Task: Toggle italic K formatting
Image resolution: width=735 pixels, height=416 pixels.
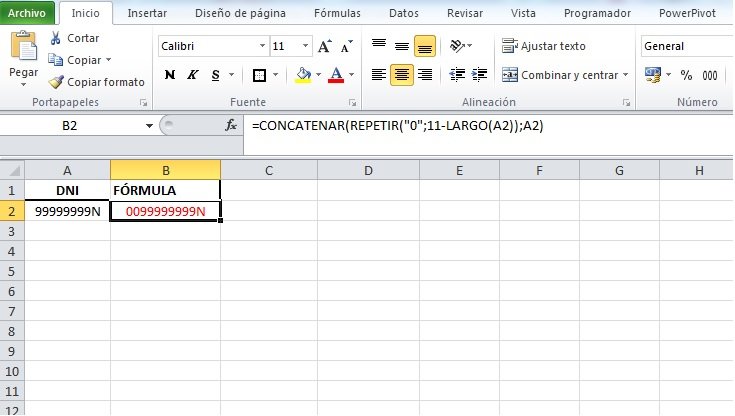Action: point(192,75)
